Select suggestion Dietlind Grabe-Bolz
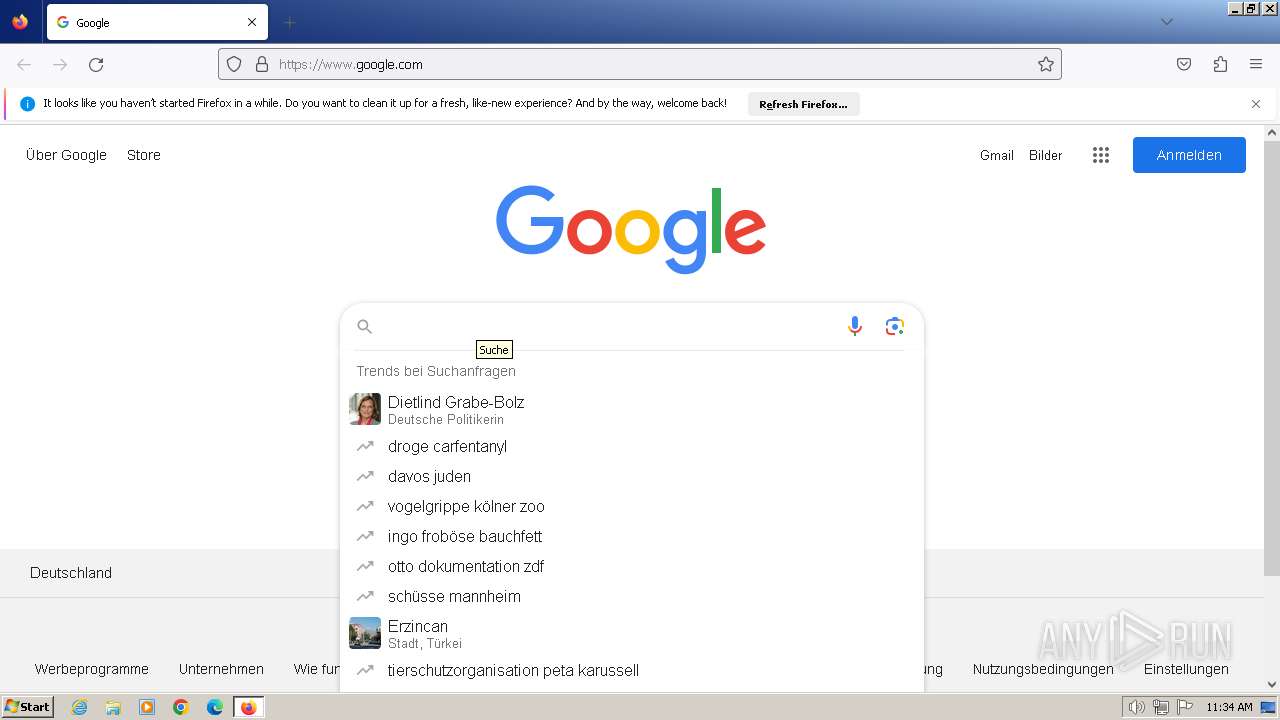The width and height of the screenshot is (1280, 720). tap(632, 409)
